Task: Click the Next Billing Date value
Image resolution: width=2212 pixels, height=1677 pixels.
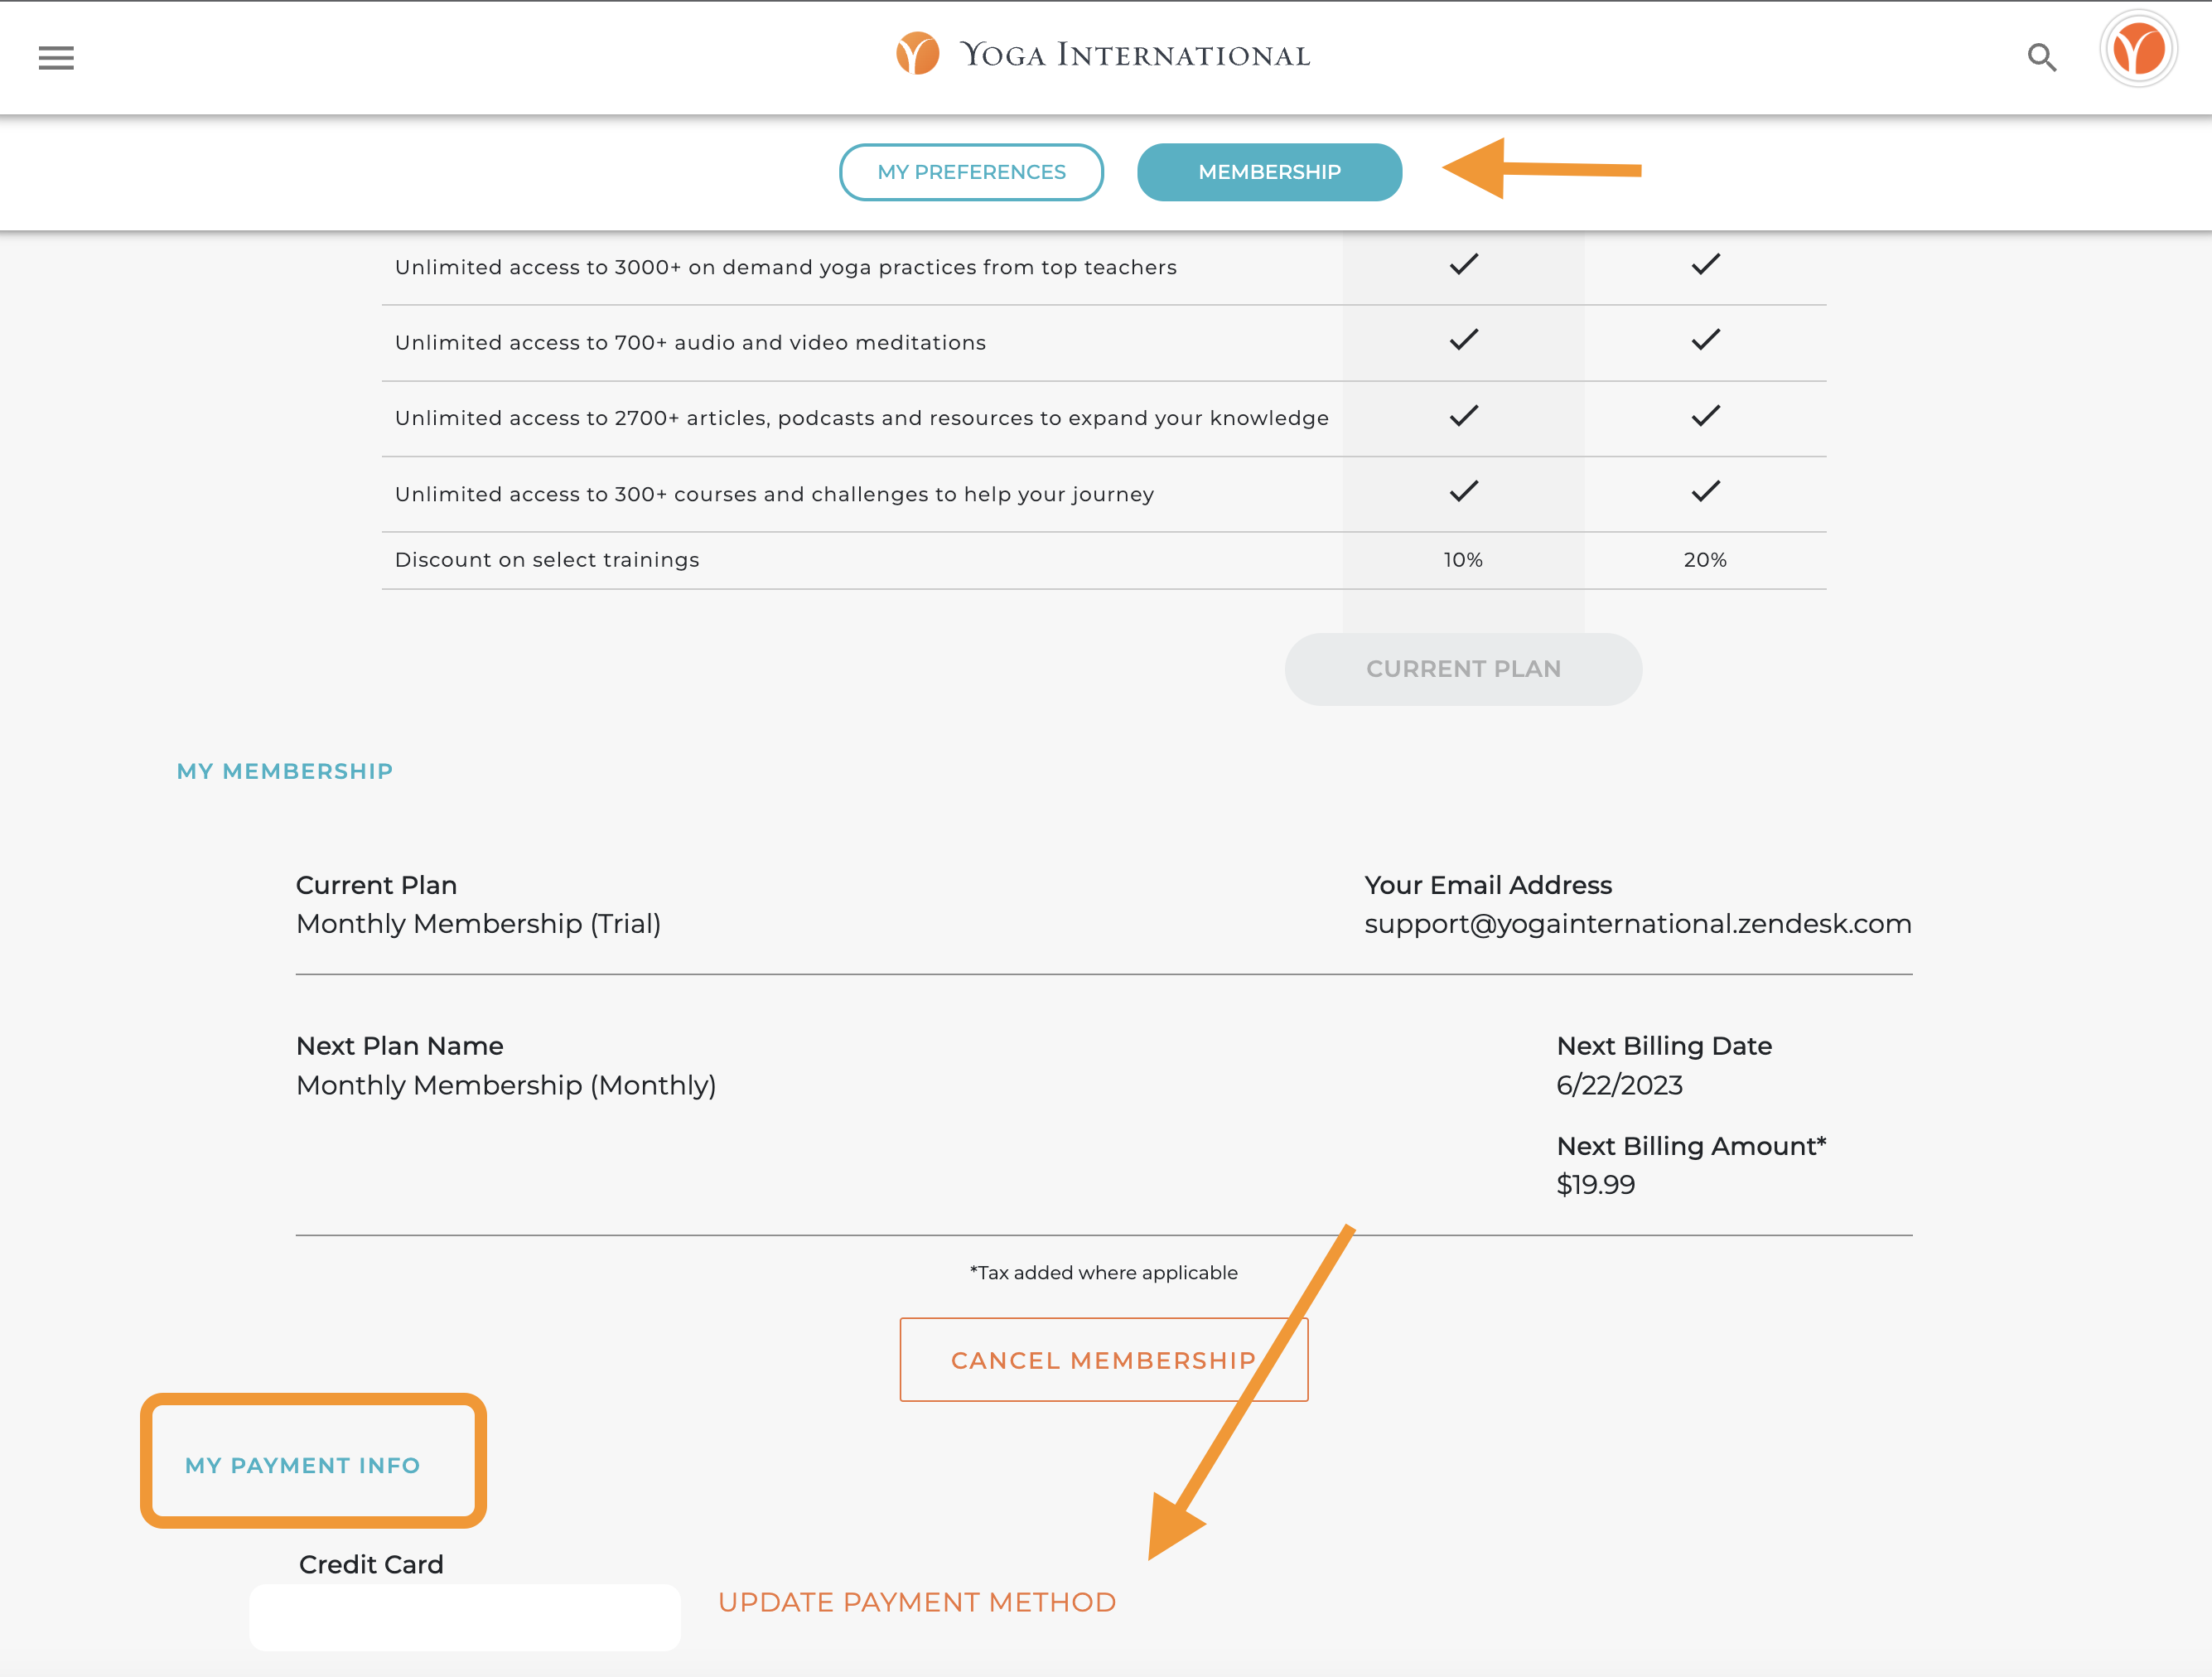Action: point(1620,1084)
